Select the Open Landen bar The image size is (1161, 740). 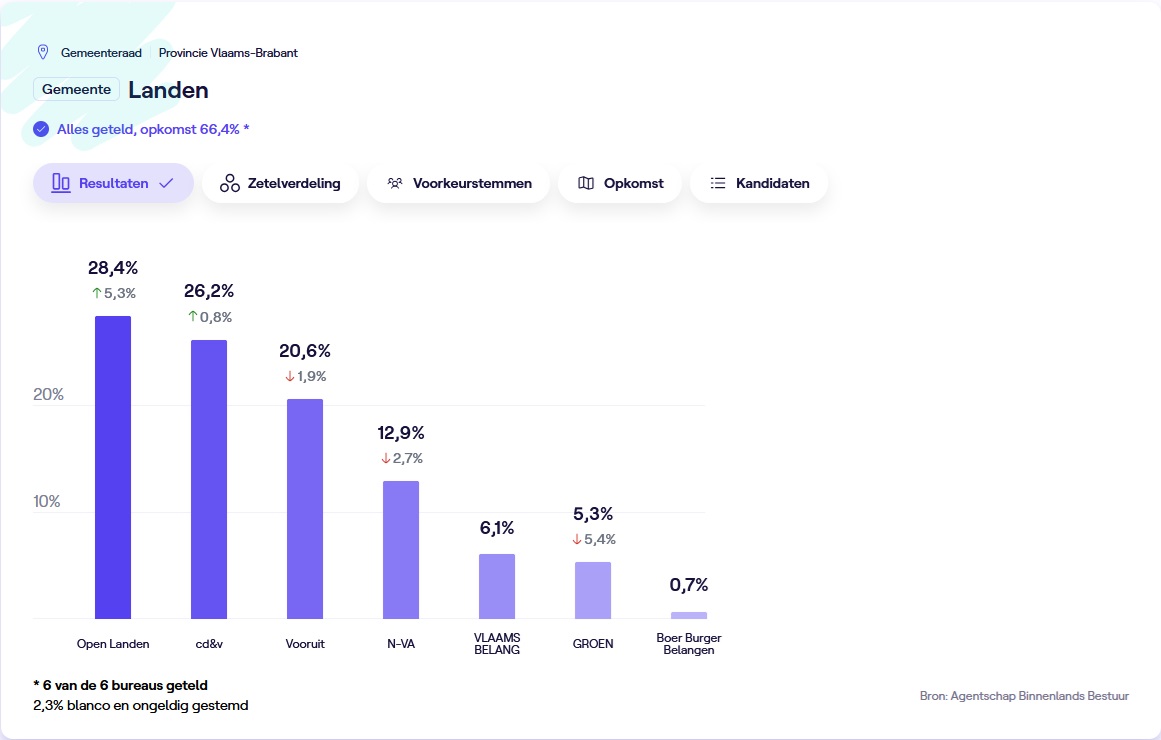tap(113, 467)
